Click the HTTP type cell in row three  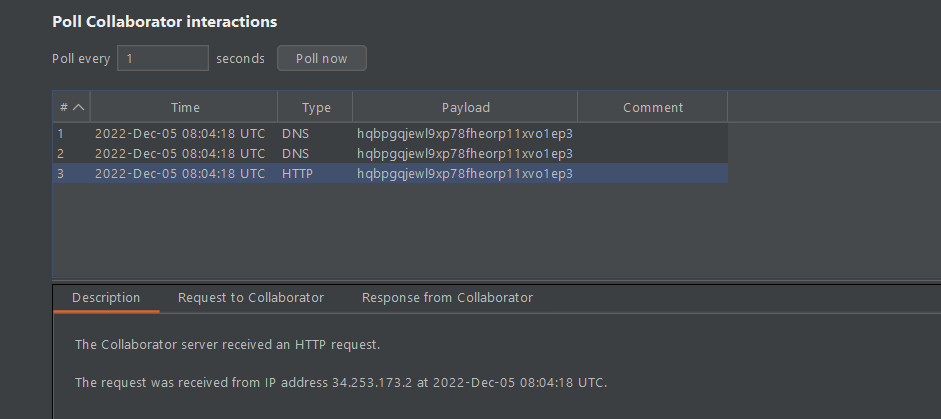(x=298, y=173)
